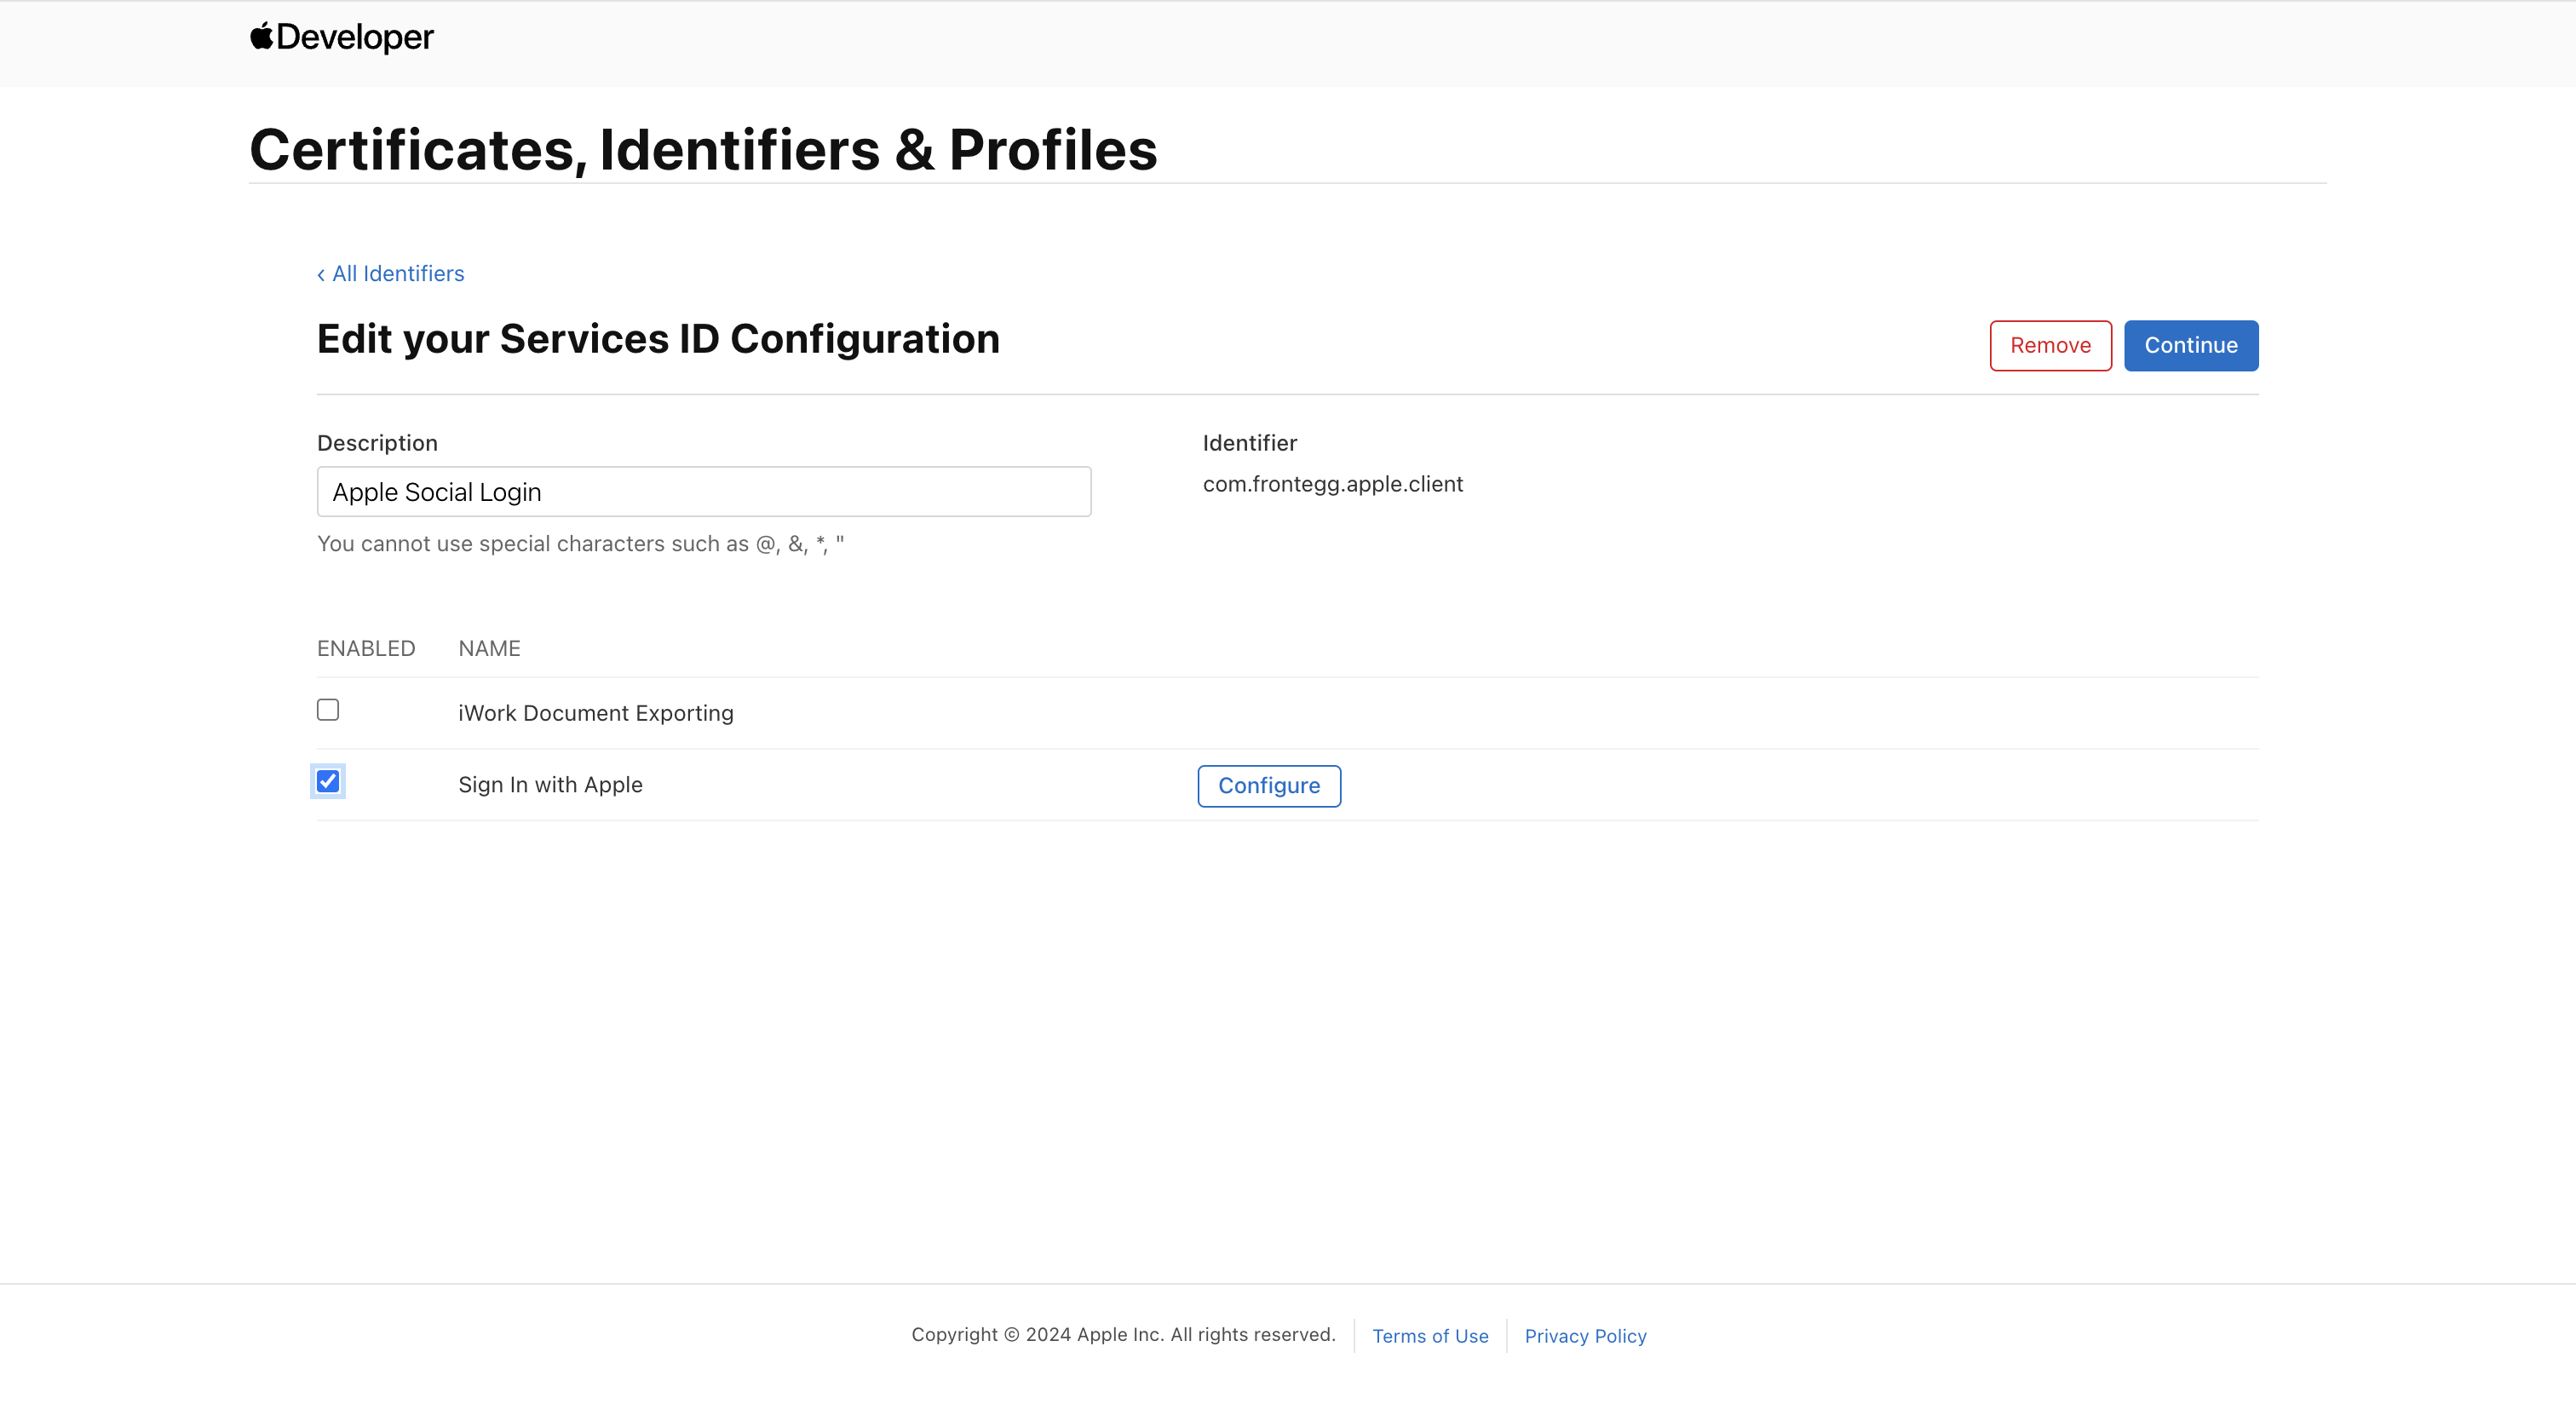Viewport: 2576px width, 1404px height.
Task: Click the Edit your Services ID Configuration heading
Action: [x=658, y=339]
